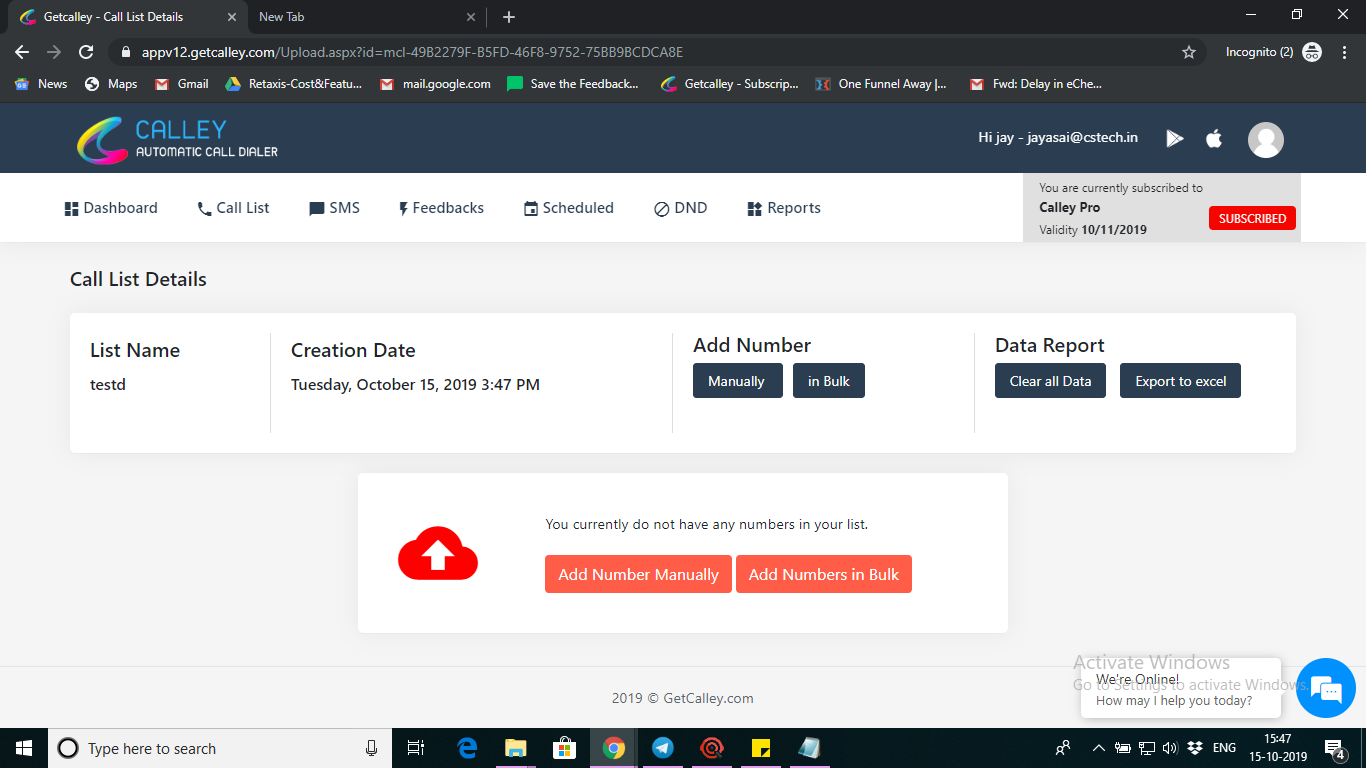Open Microsoft Store from the taskbar
This screenshot has height=768, width=1366.
565,748
